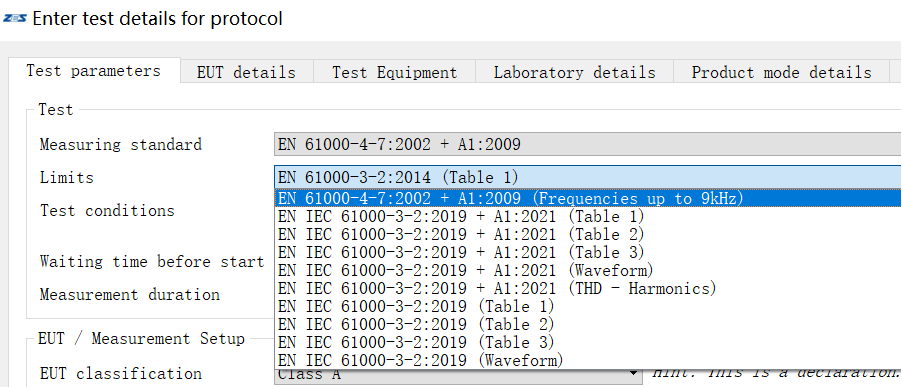Pick EN IEC 61000-3-2:2019 (Table 3) without amendment
This screenshot has width=902, height=387.
click(588, 342)
